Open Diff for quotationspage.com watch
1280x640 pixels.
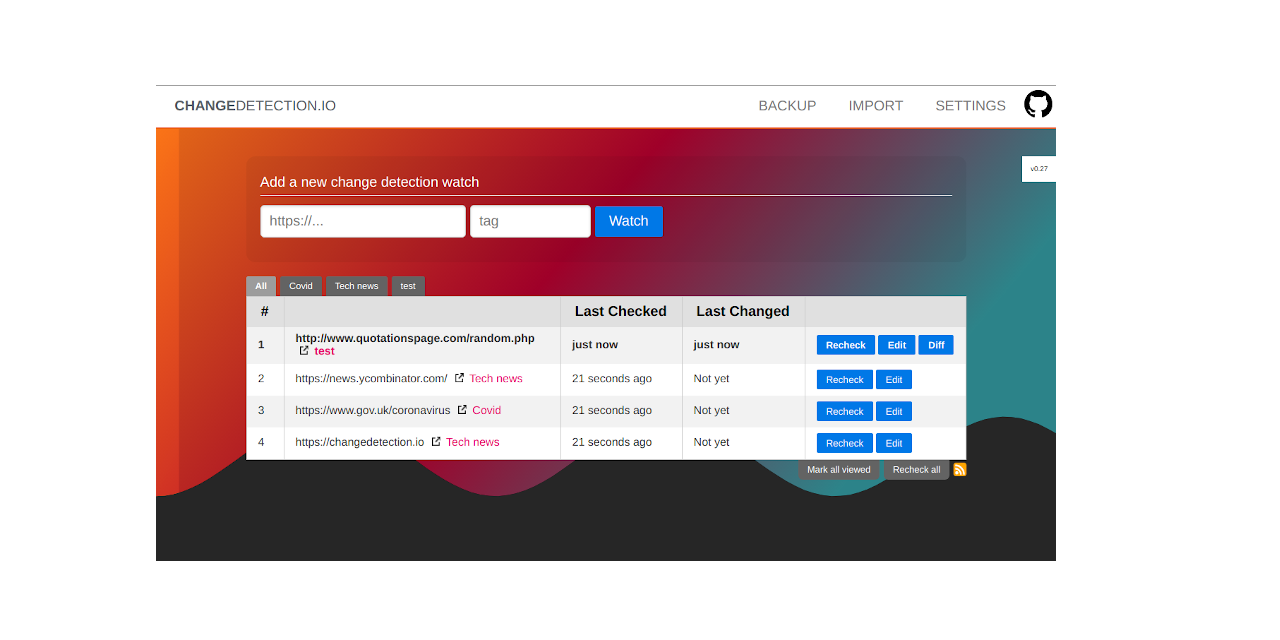pyautogui.click(x=936, y=345)
